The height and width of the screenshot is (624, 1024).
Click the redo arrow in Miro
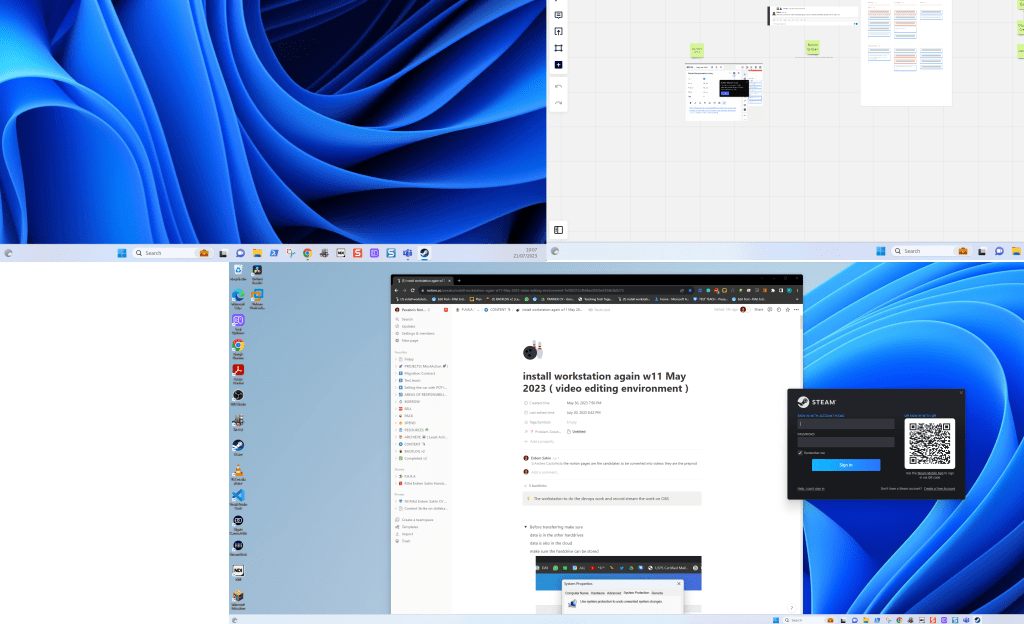(558, 102)
